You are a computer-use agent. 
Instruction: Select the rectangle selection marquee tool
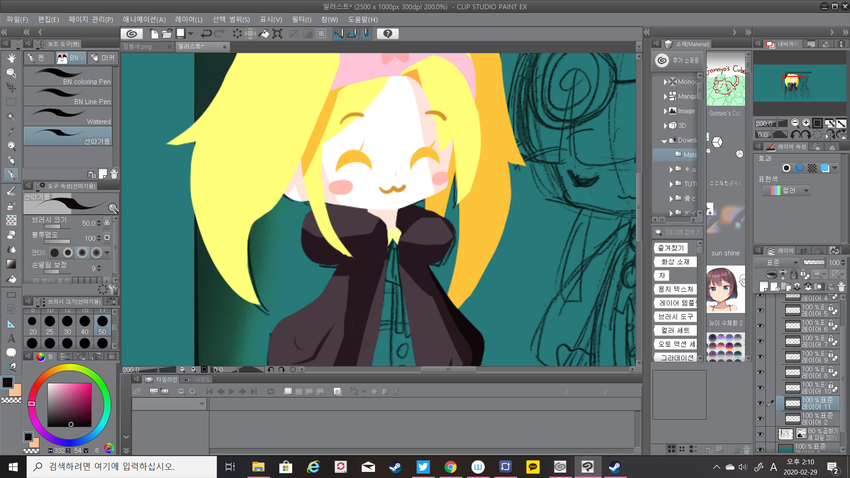click(11, 102)
